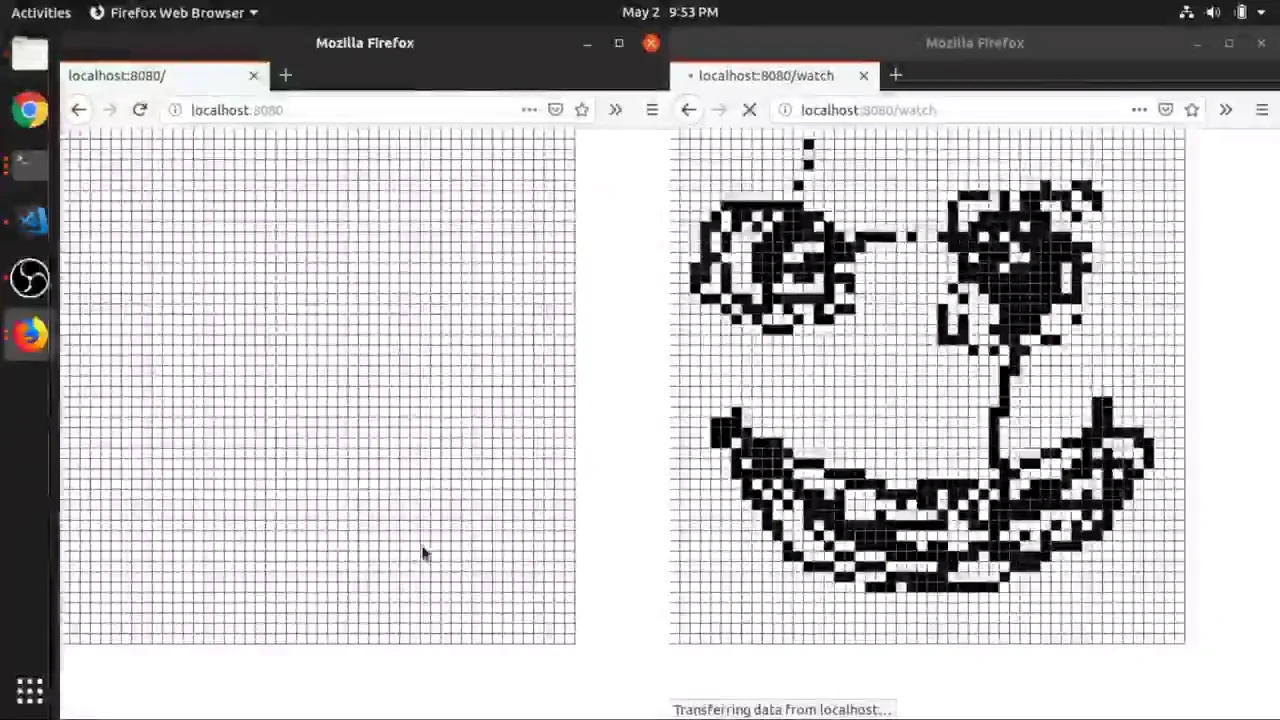The height and width of the screenshot is (720, 1280).
Task: Open Firefox Web Browser app menu
Action: point(174,12)
